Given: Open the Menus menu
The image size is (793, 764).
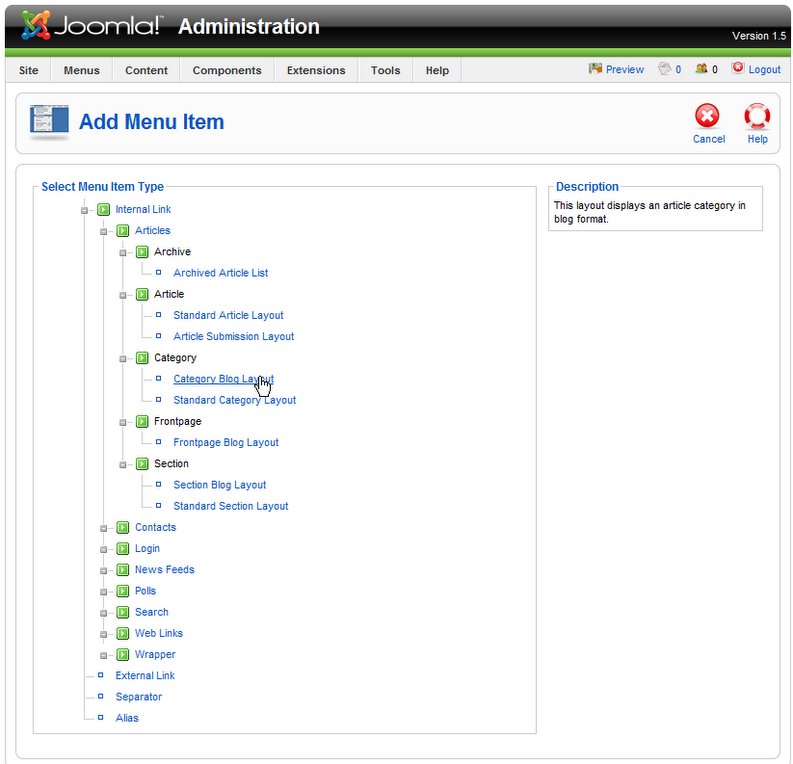Looking at the screenshot, I should coord(81,70).
